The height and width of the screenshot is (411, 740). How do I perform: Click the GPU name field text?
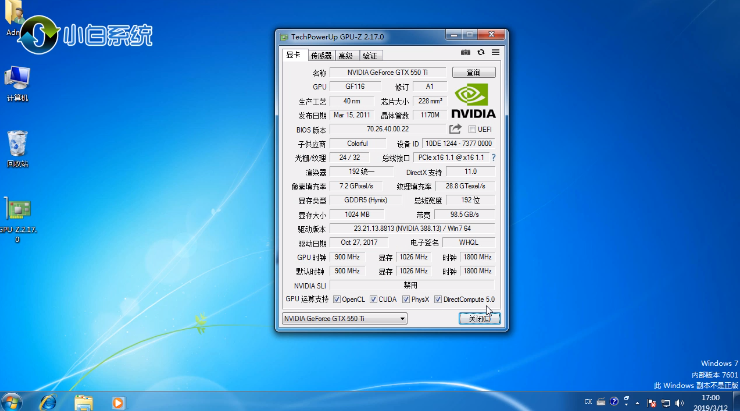[x=388, y=72]
